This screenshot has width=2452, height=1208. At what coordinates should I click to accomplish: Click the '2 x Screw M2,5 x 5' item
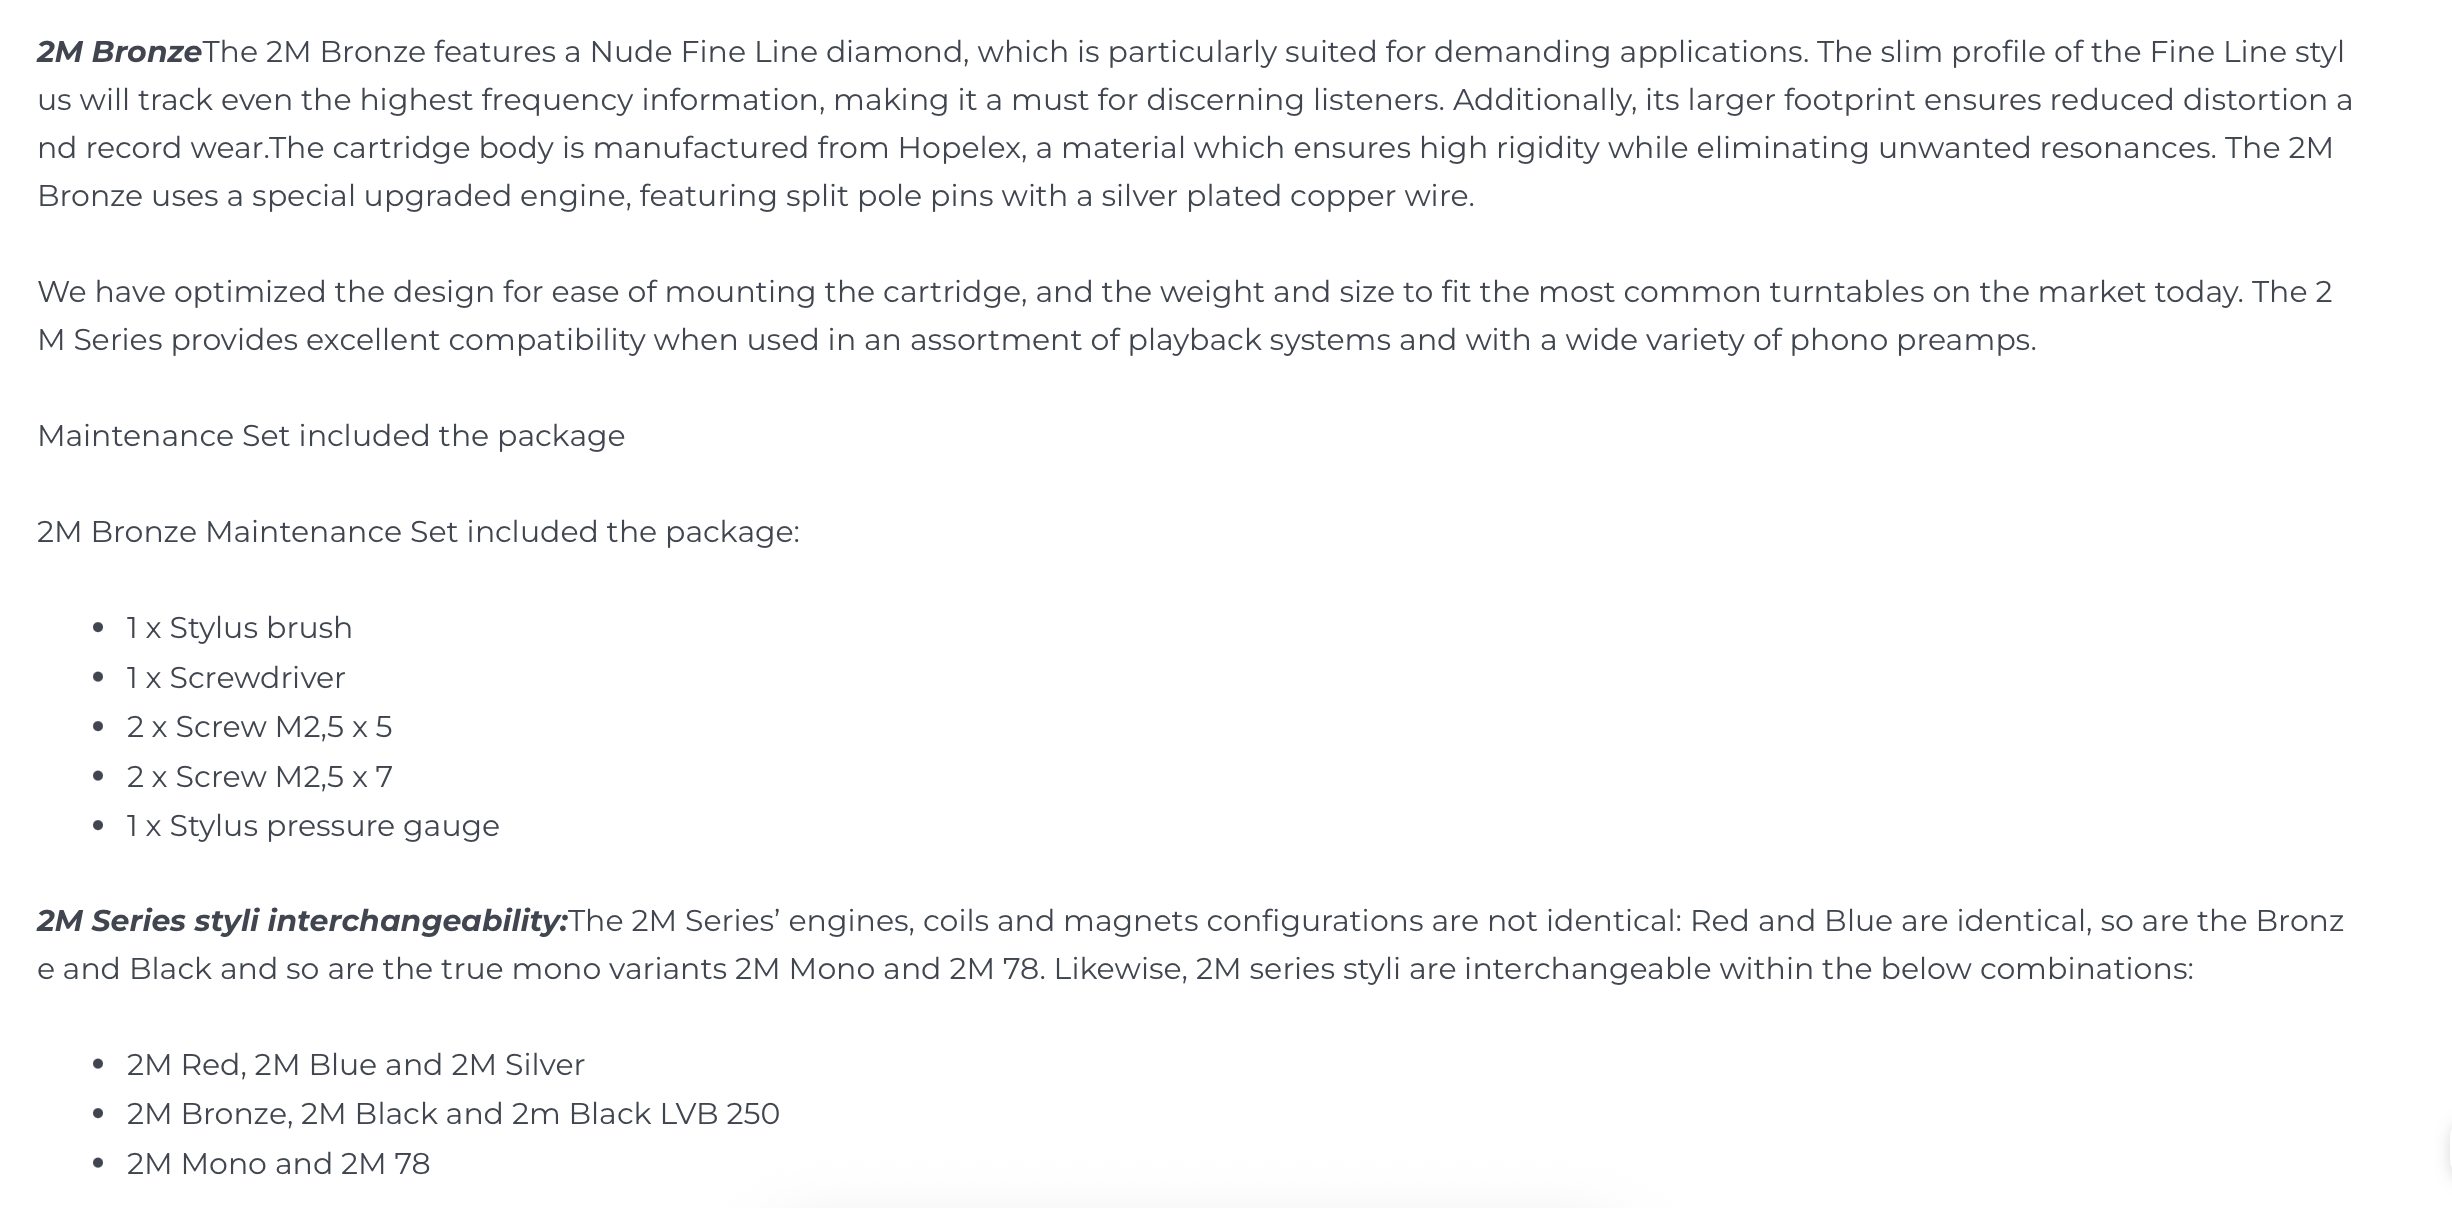tap(259, 727)
